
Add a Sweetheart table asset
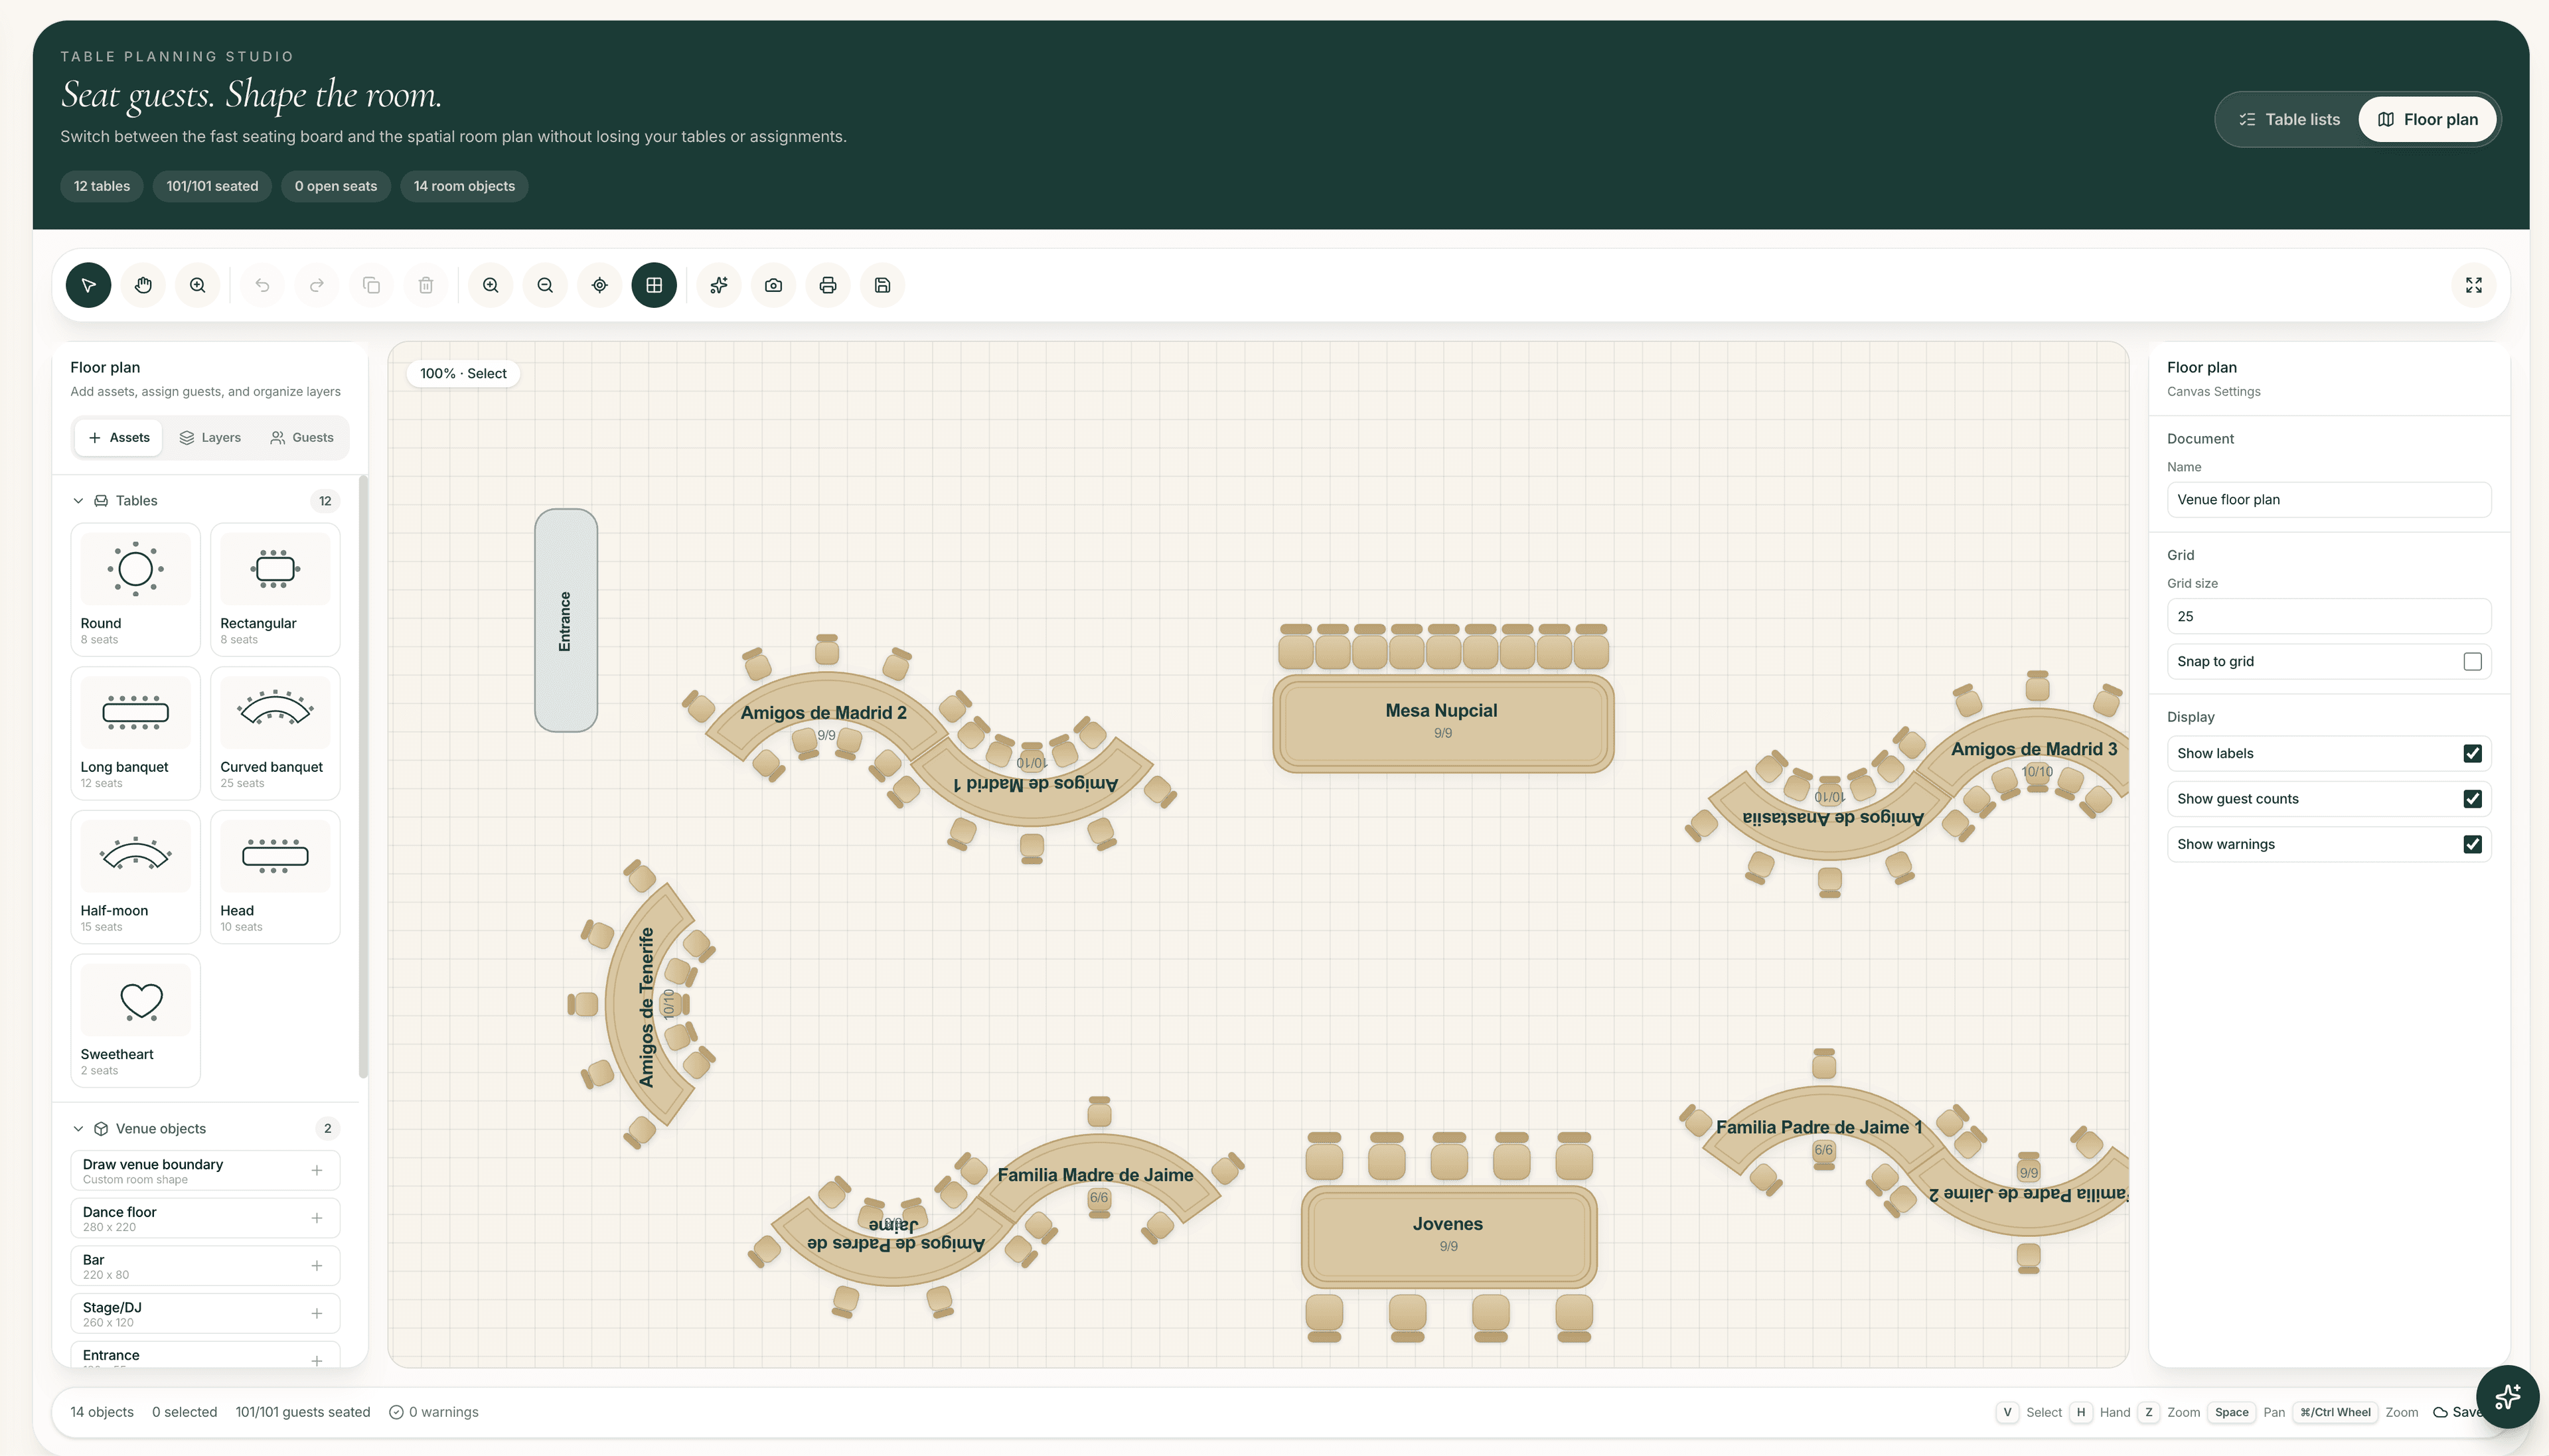click(136, 1020)
